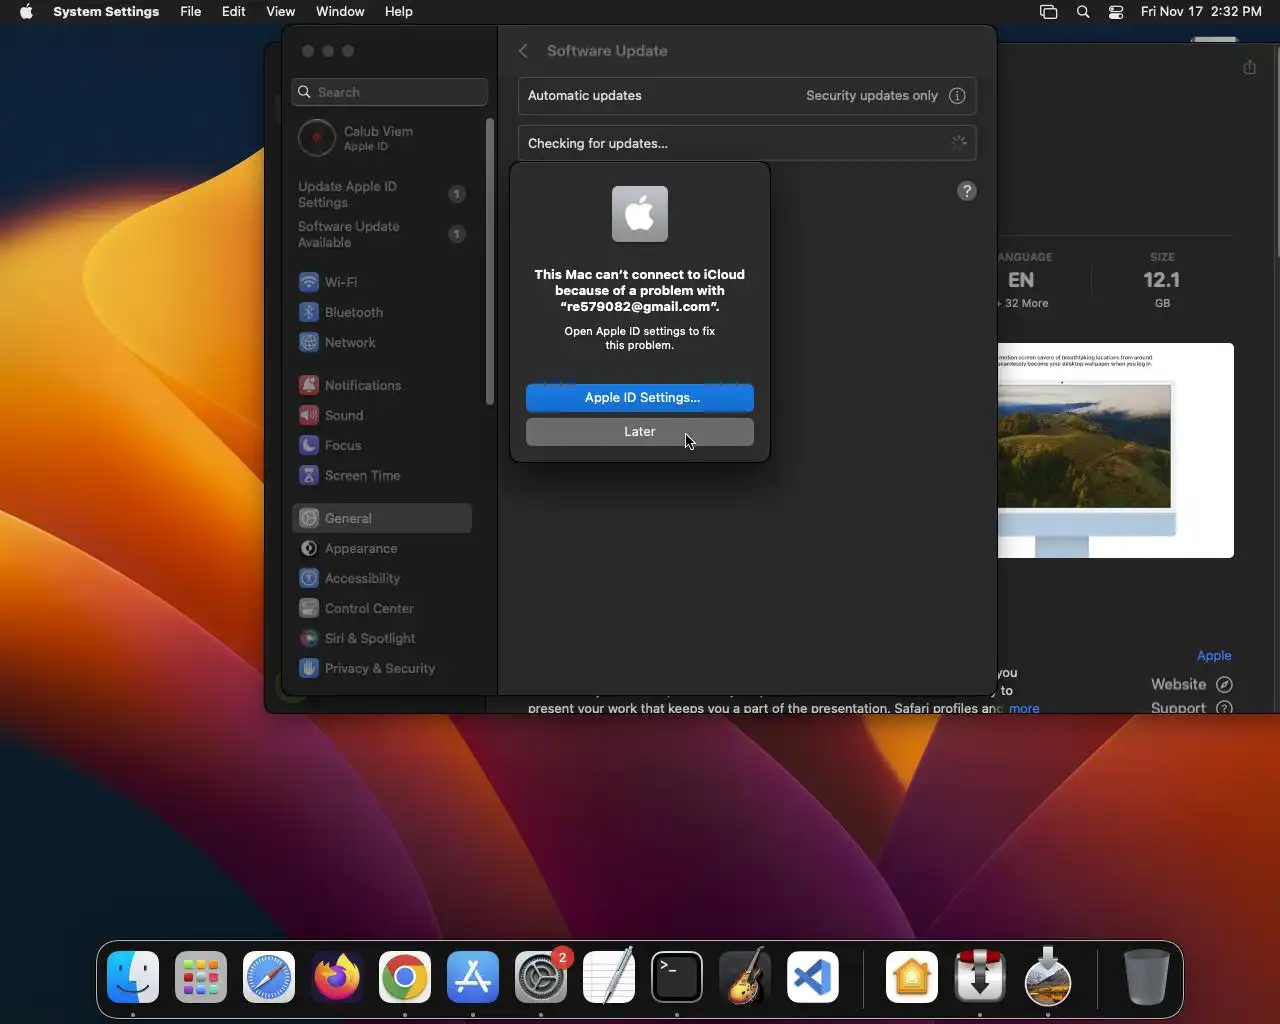
Task: Launch Google Chrome from the Dock
Action: pyautogui.click(x=405, y=977)
